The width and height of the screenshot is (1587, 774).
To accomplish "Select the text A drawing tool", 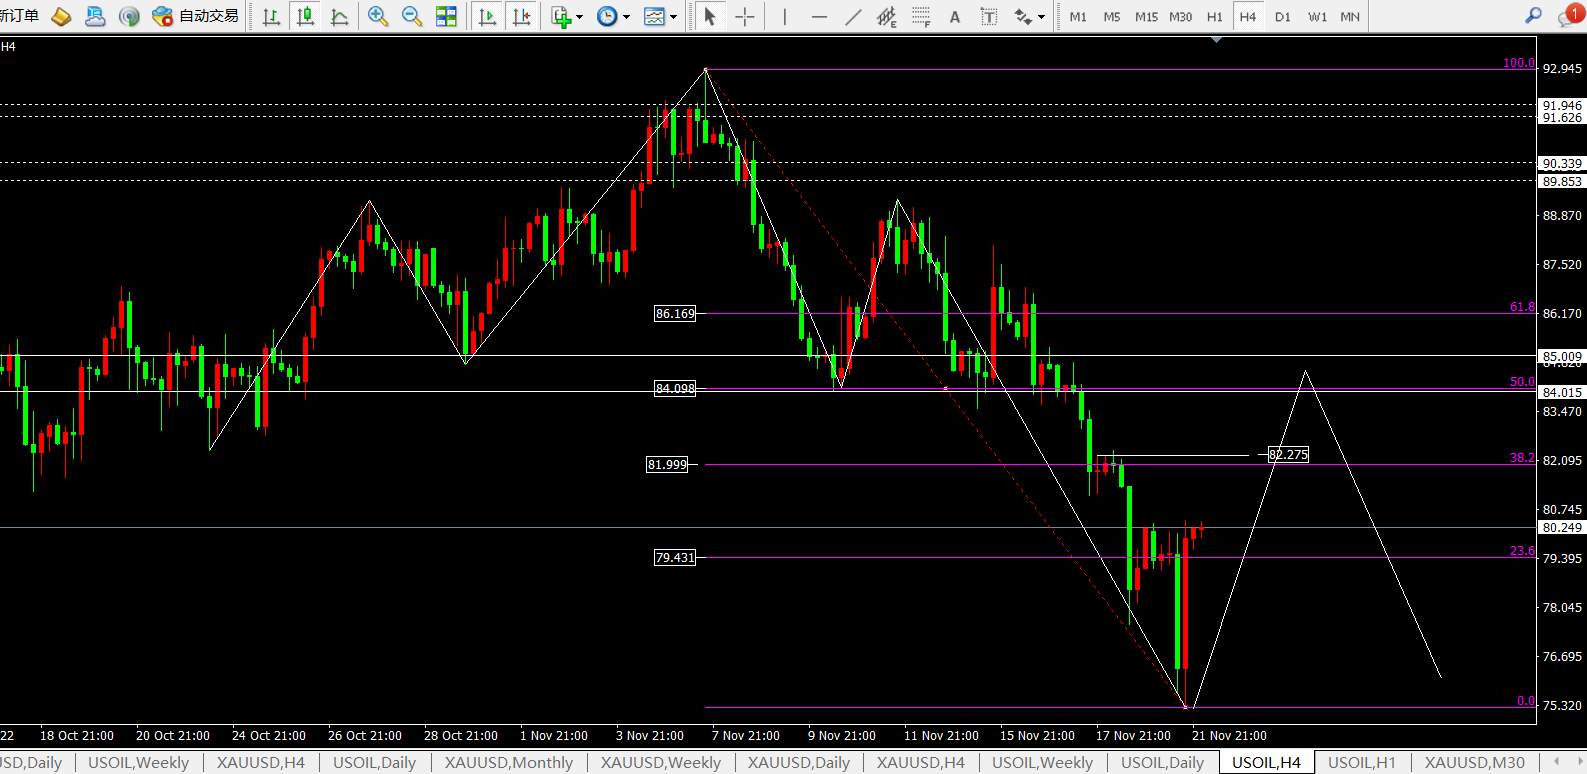I will (x=955, y=16).
